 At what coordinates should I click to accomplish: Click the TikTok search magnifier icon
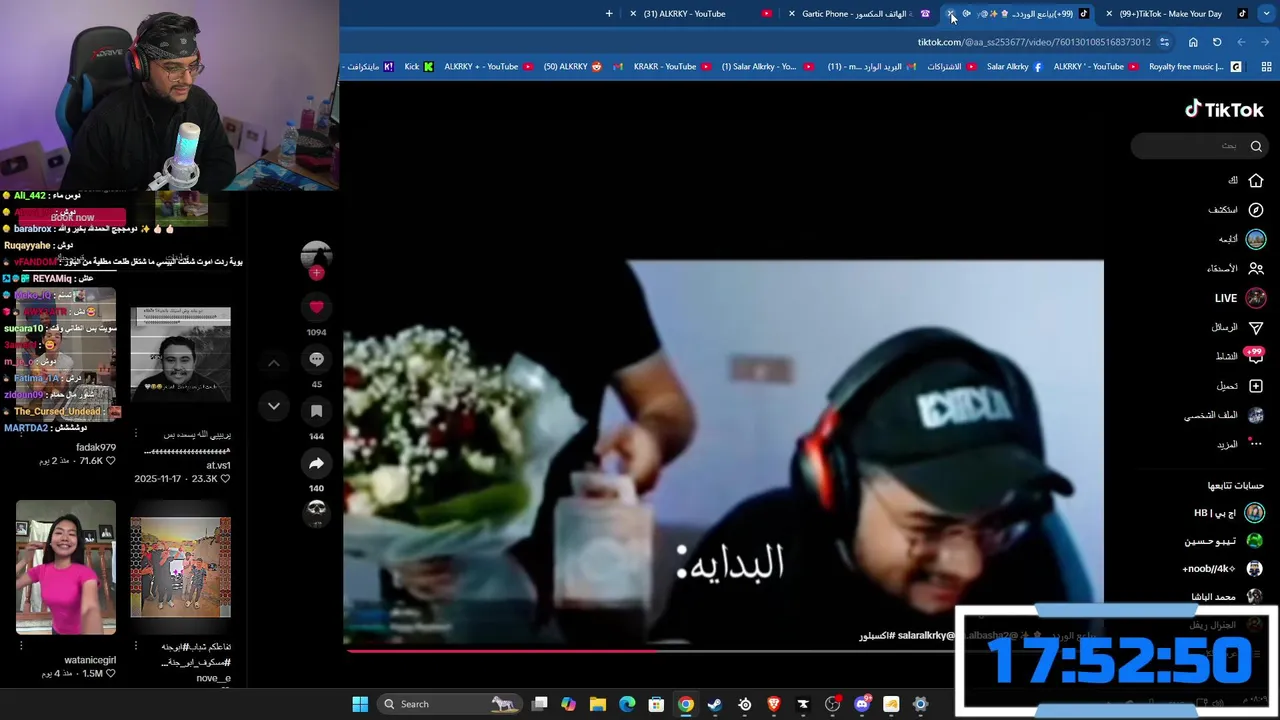pyautogui.click(x=1256, y=146)
